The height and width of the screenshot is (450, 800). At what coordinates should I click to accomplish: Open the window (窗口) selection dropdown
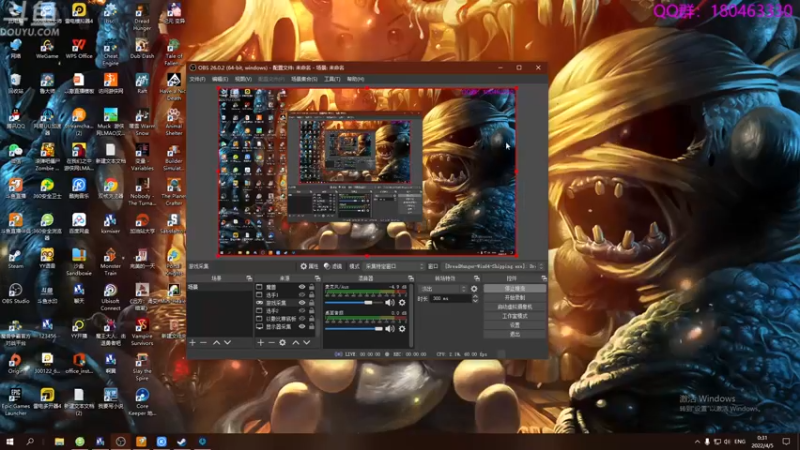(493, 266)
